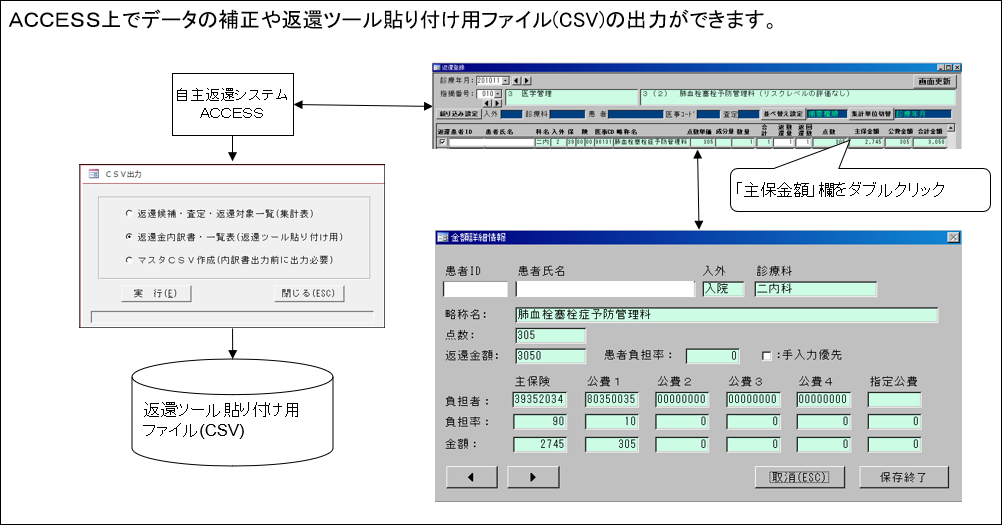1002x525 pixels.
Task: Click previous arrow beside 診療年月 dropdown
Action: [516, 80]
